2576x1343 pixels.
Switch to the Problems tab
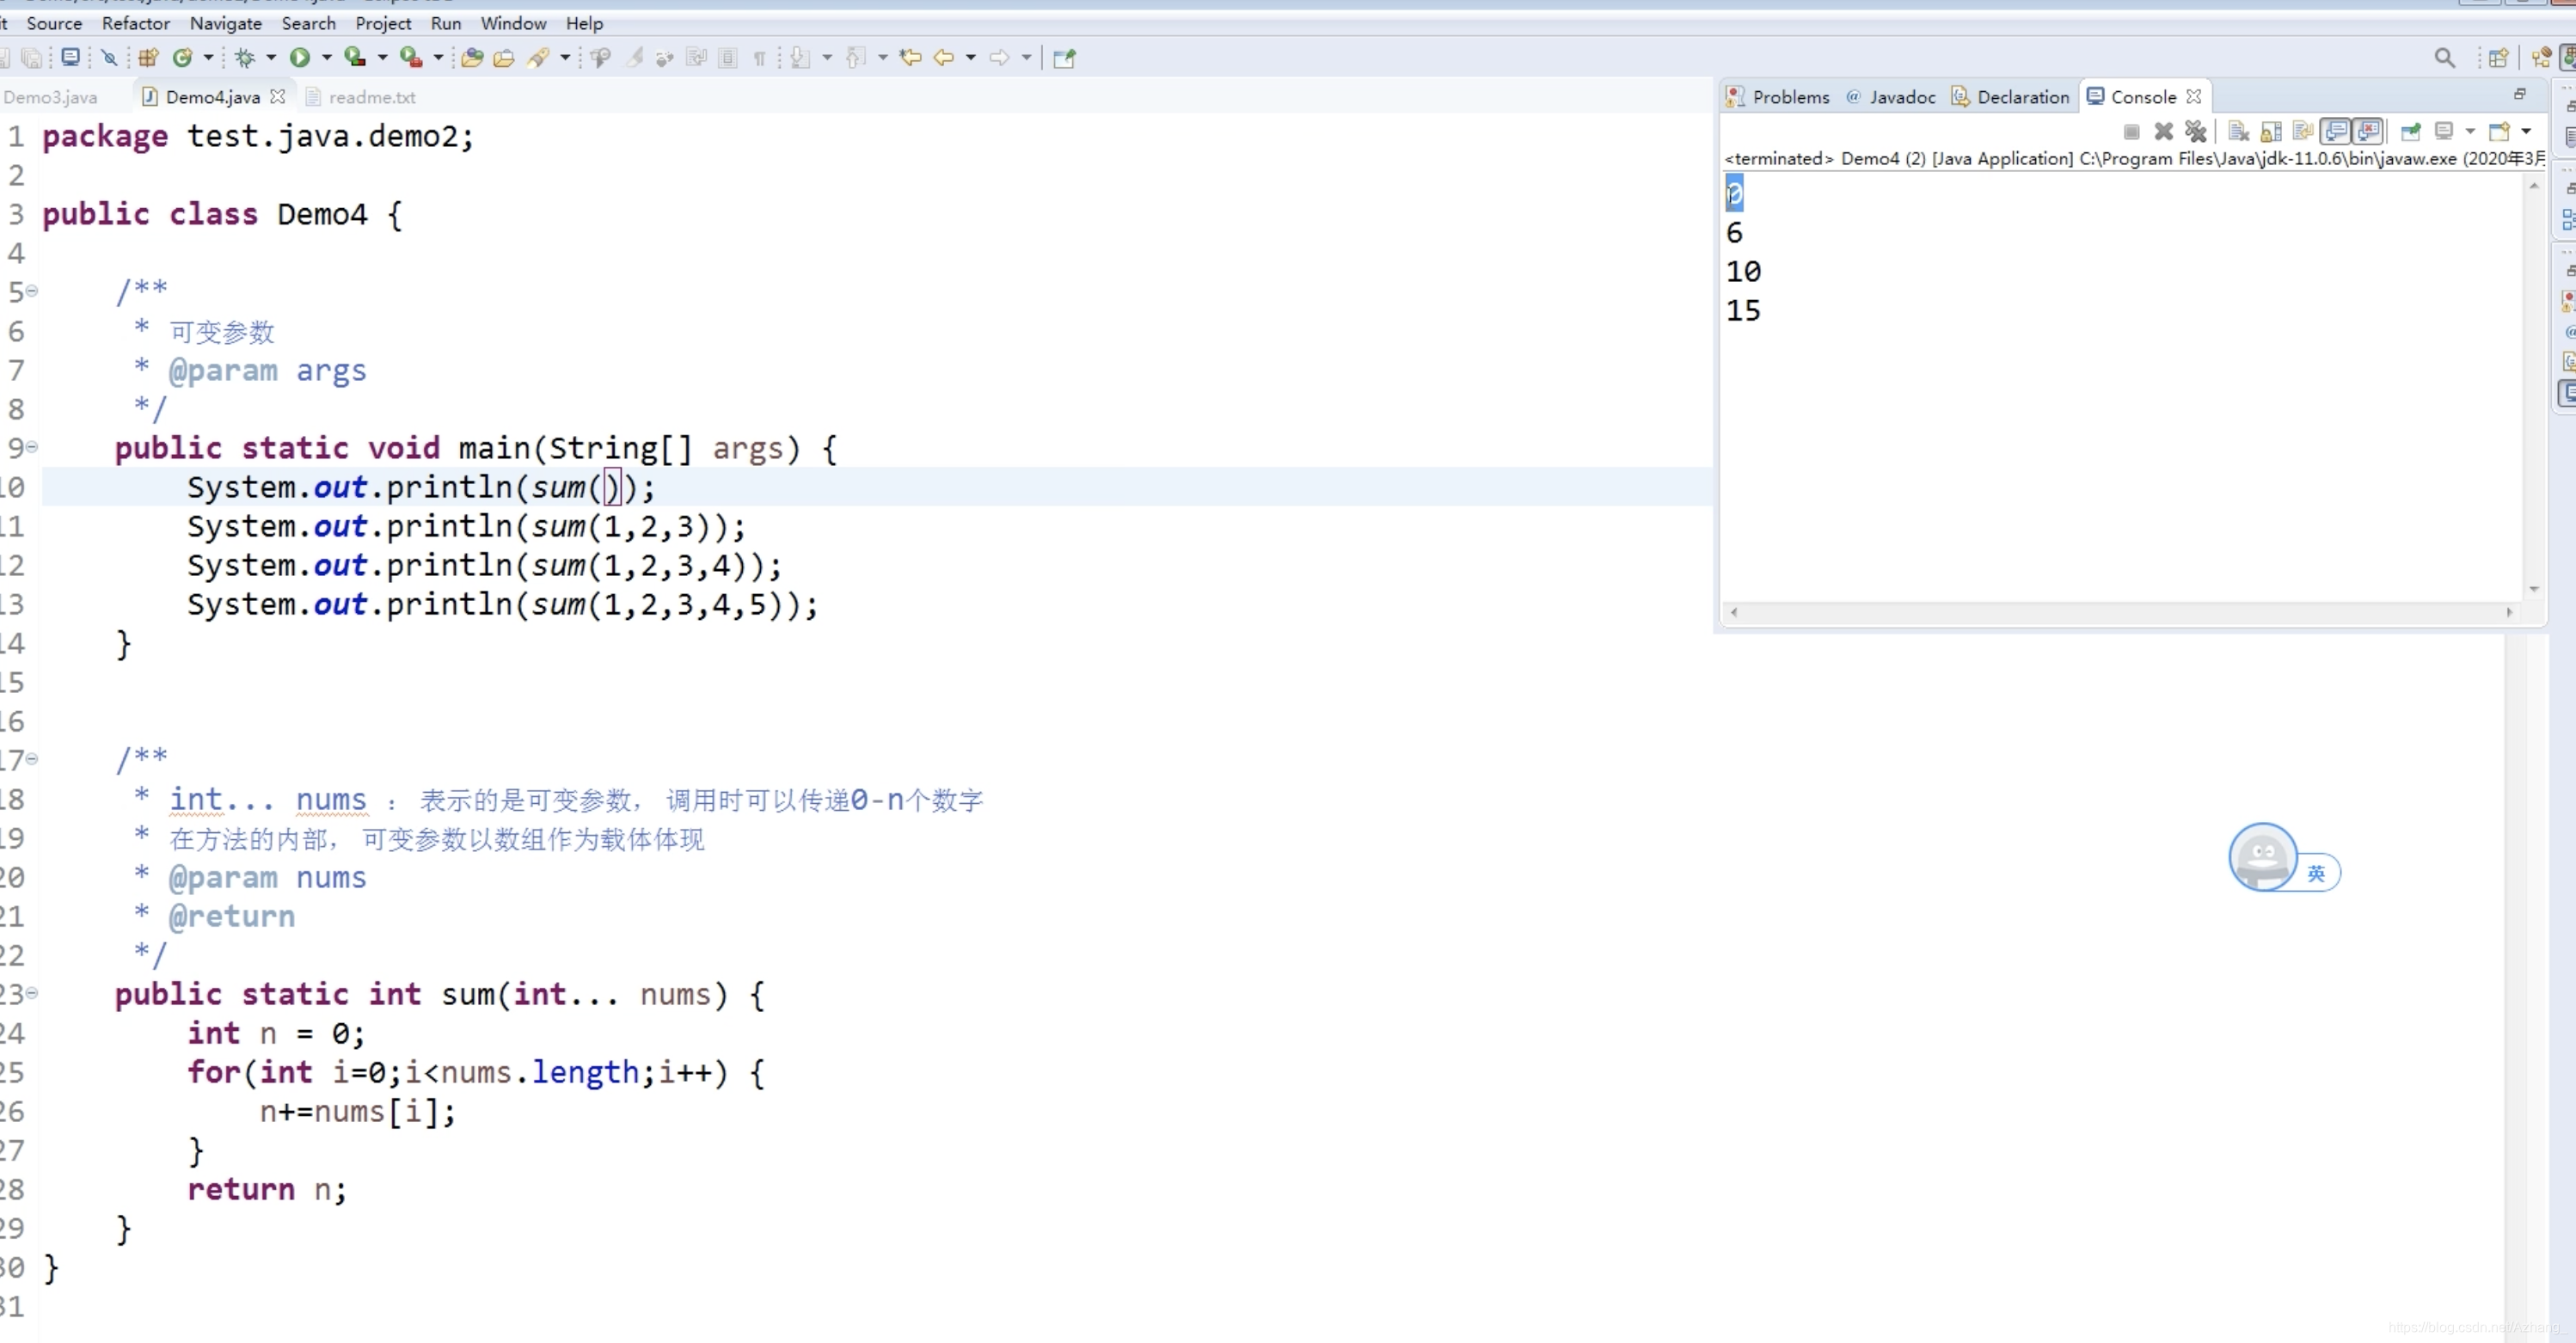(1789, 97)
